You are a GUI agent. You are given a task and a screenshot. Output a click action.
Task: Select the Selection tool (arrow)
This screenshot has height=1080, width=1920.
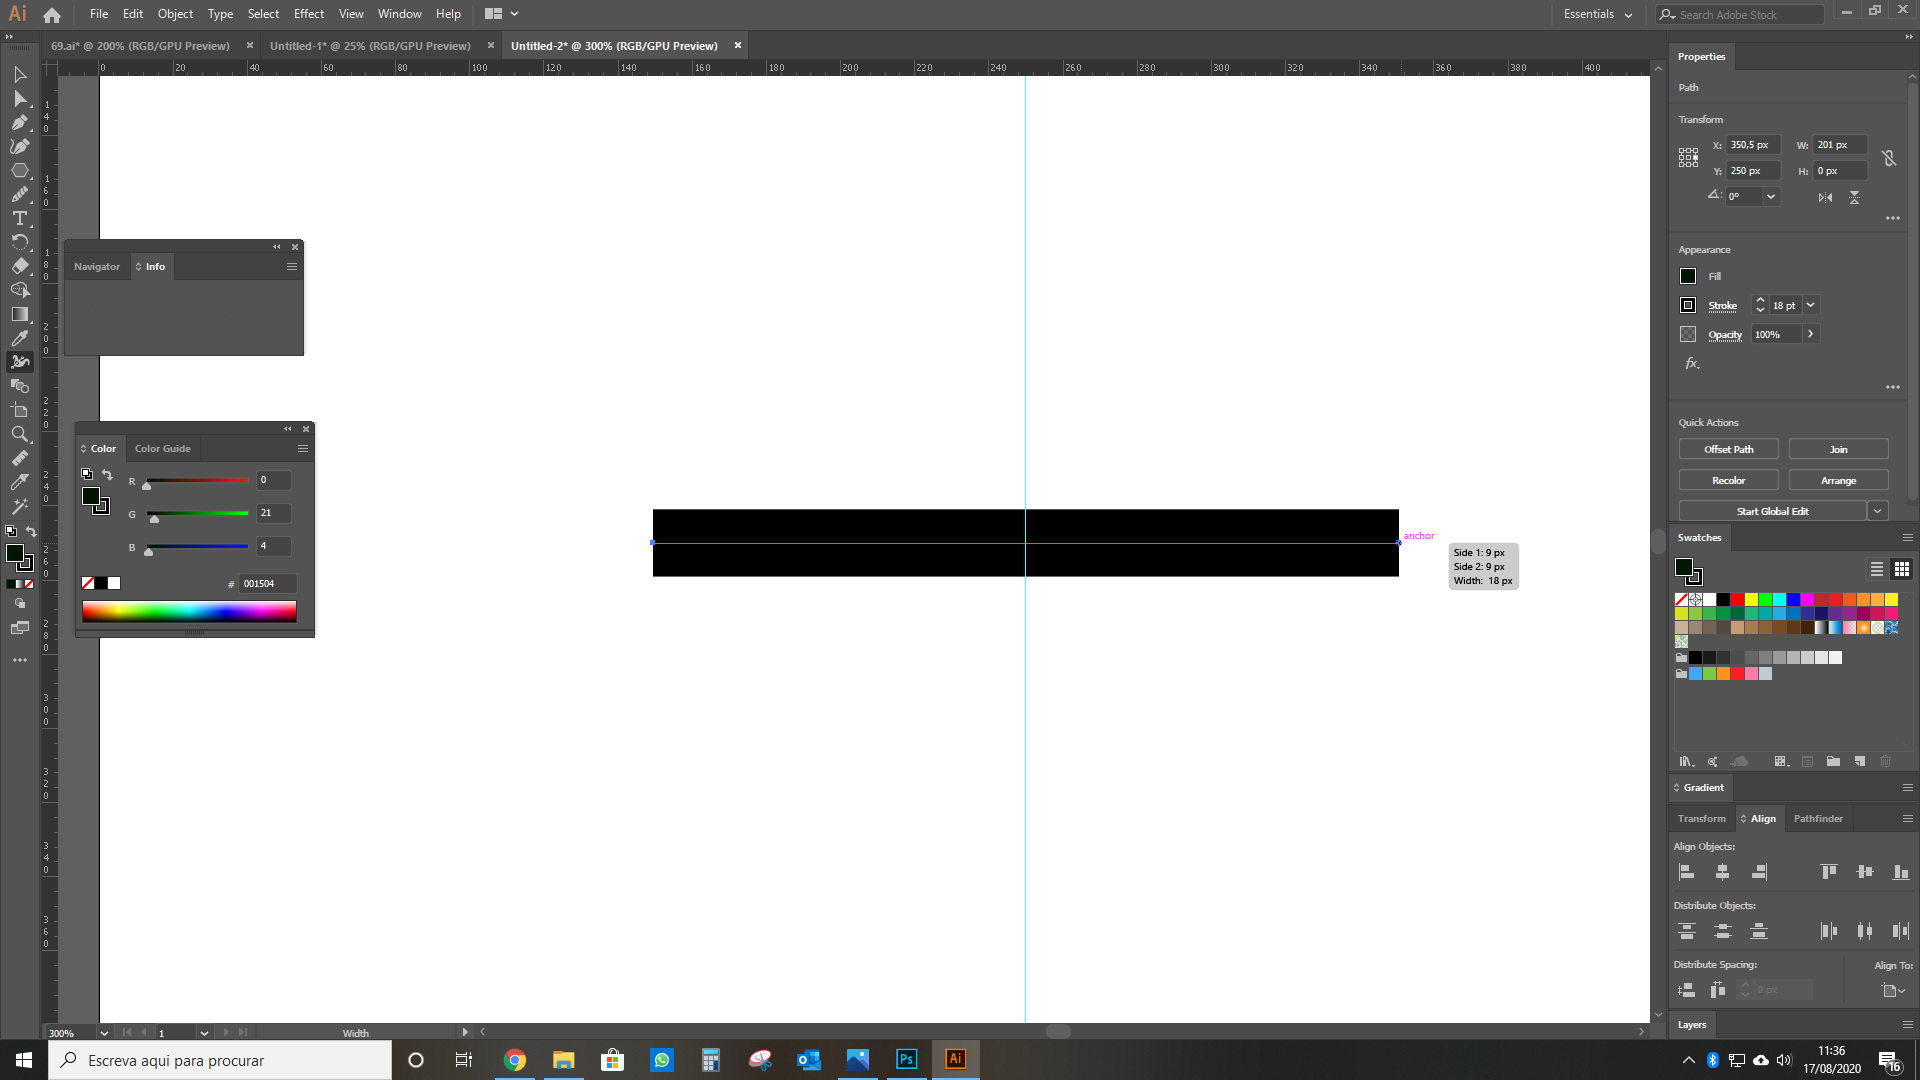[x=20, y=74]
